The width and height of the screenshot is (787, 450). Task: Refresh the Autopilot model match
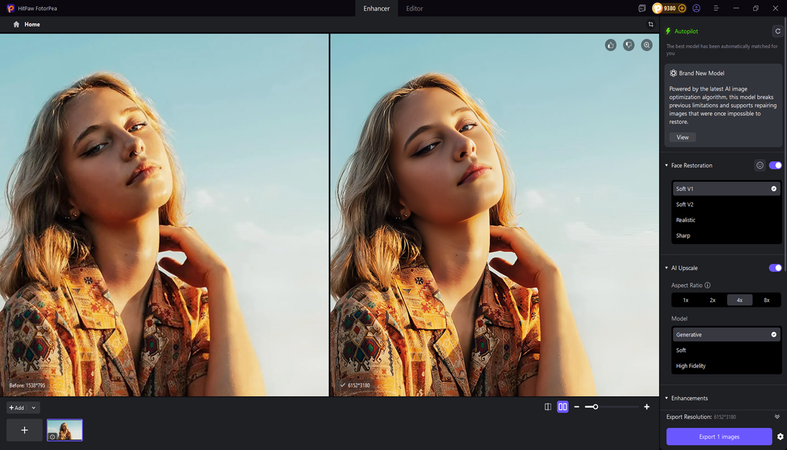pyautogui.click(x=777, y=32)
